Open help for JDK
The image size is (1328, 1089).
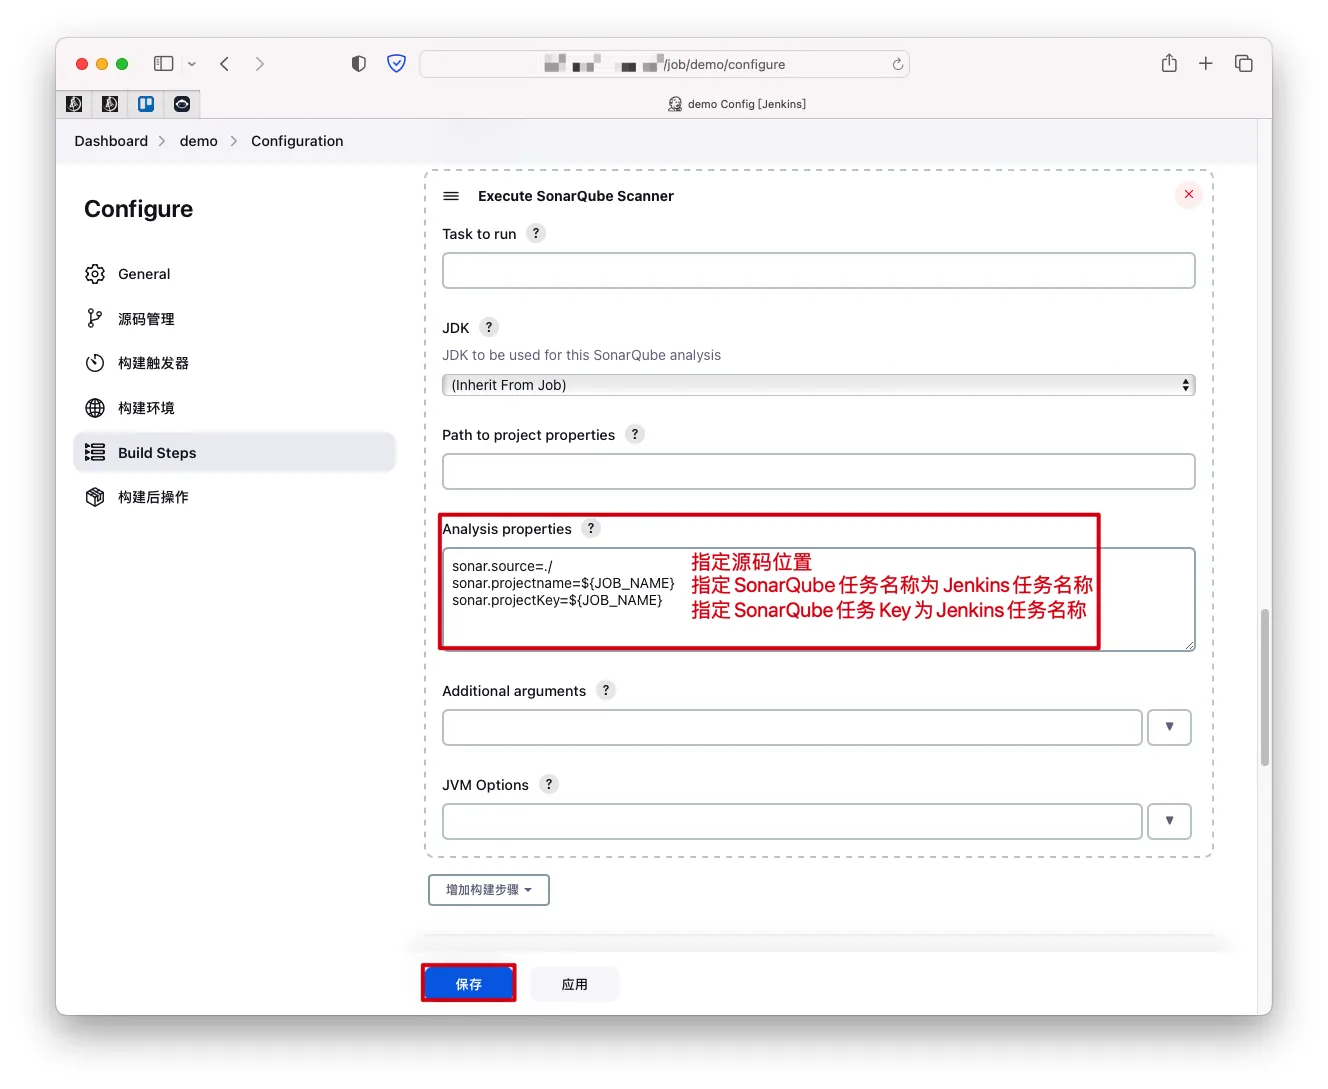(489, 327)
